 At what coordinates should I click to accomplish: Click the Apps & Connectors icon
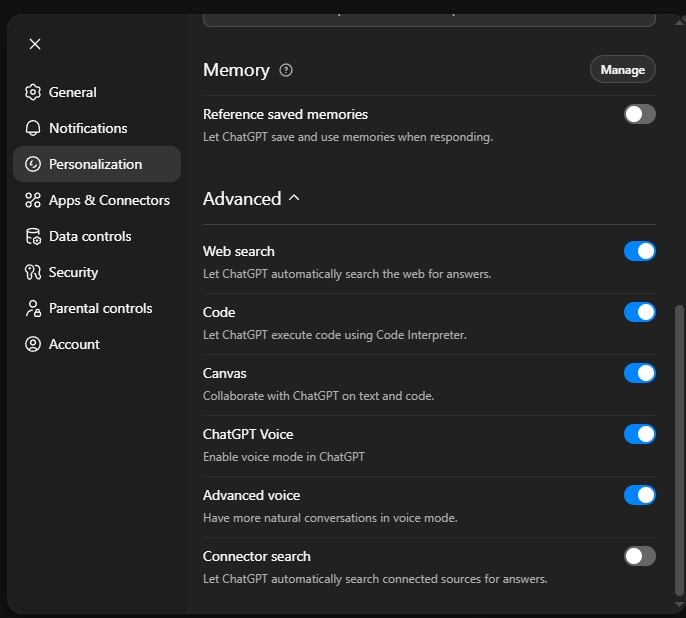tap(33, 200)
